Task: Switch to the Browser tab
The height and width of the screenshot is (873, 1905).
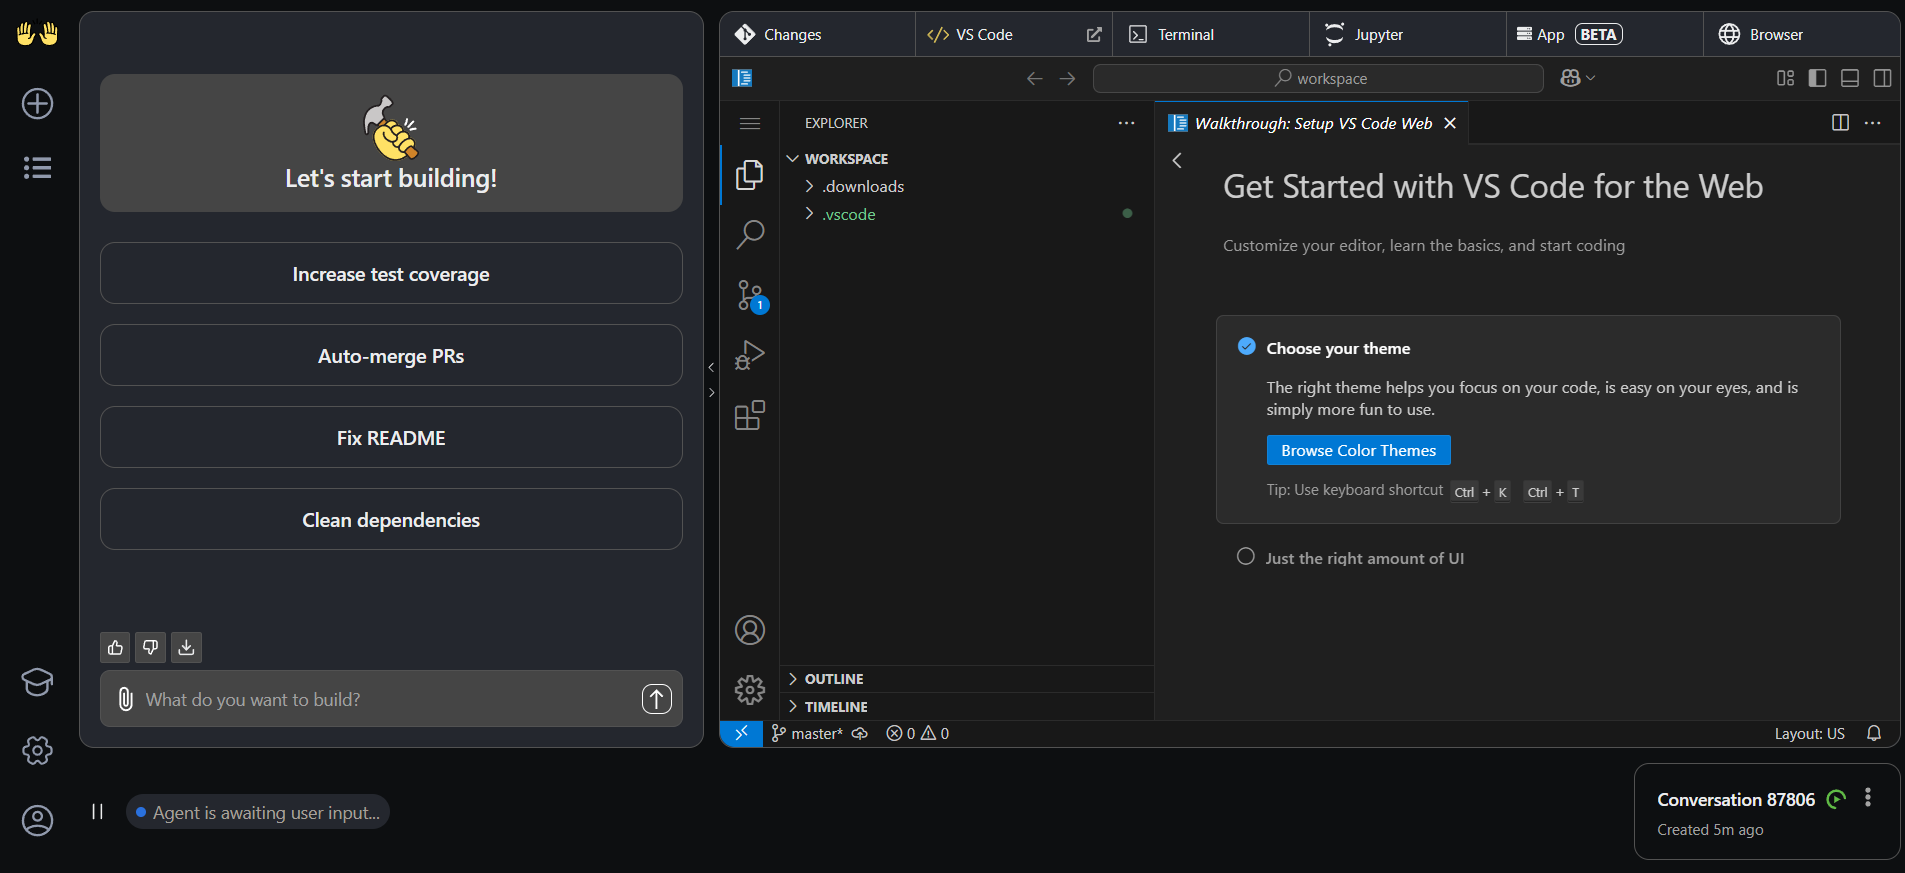Action: pyautogui.click(x=1802, y=35)
